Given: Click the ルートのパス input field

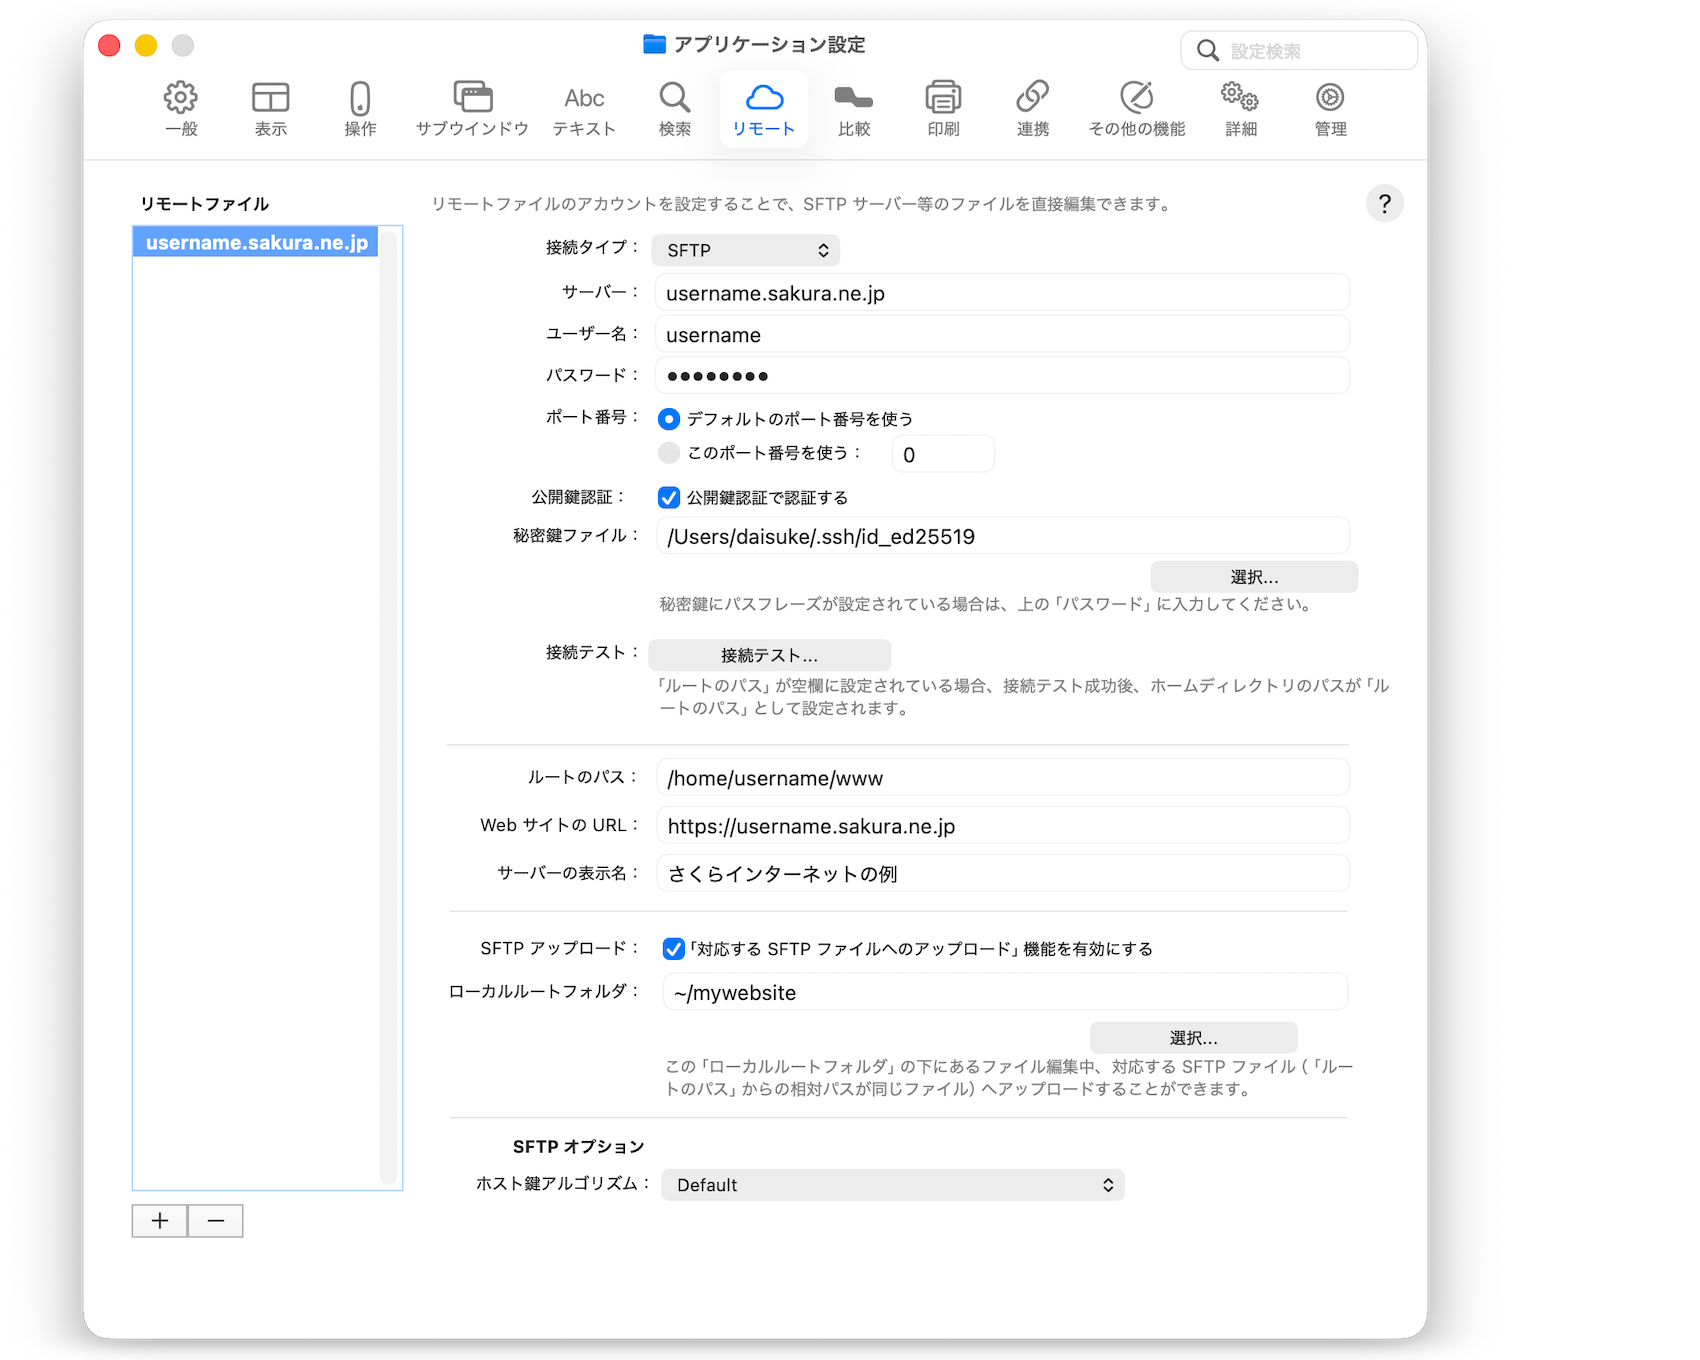Looking at the screenshot, I should [x=1002, y=778].
